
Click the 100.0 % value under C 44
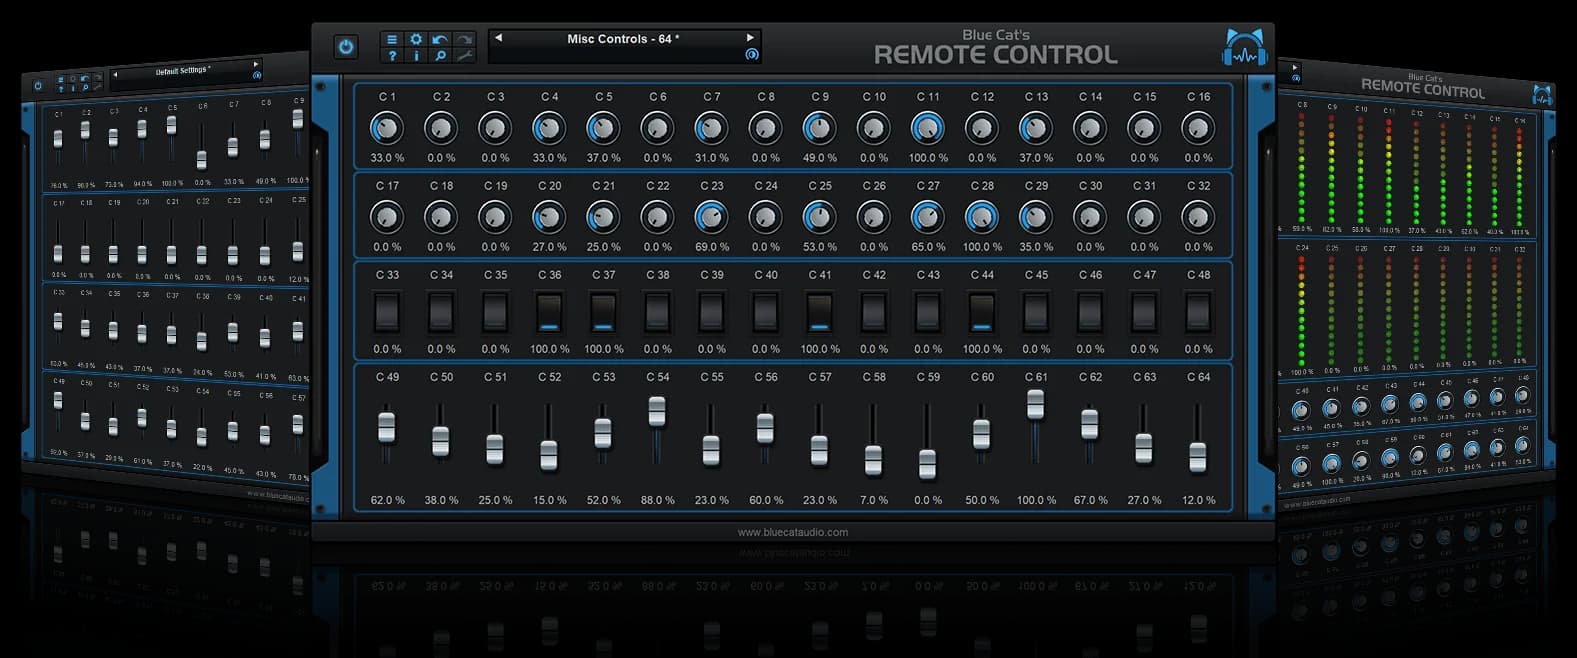tap(982, 349)
